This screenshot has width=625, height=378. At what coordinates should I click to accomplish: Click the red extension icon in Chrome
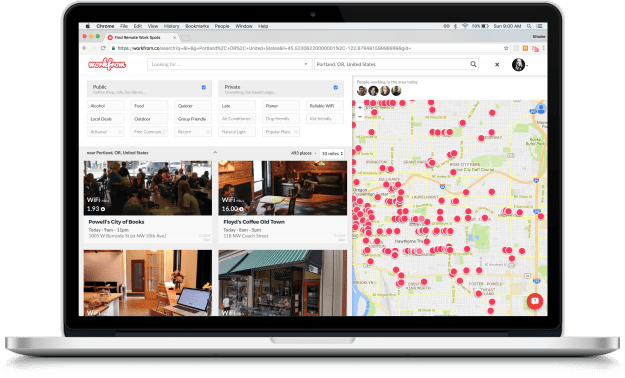pos(535,48)
